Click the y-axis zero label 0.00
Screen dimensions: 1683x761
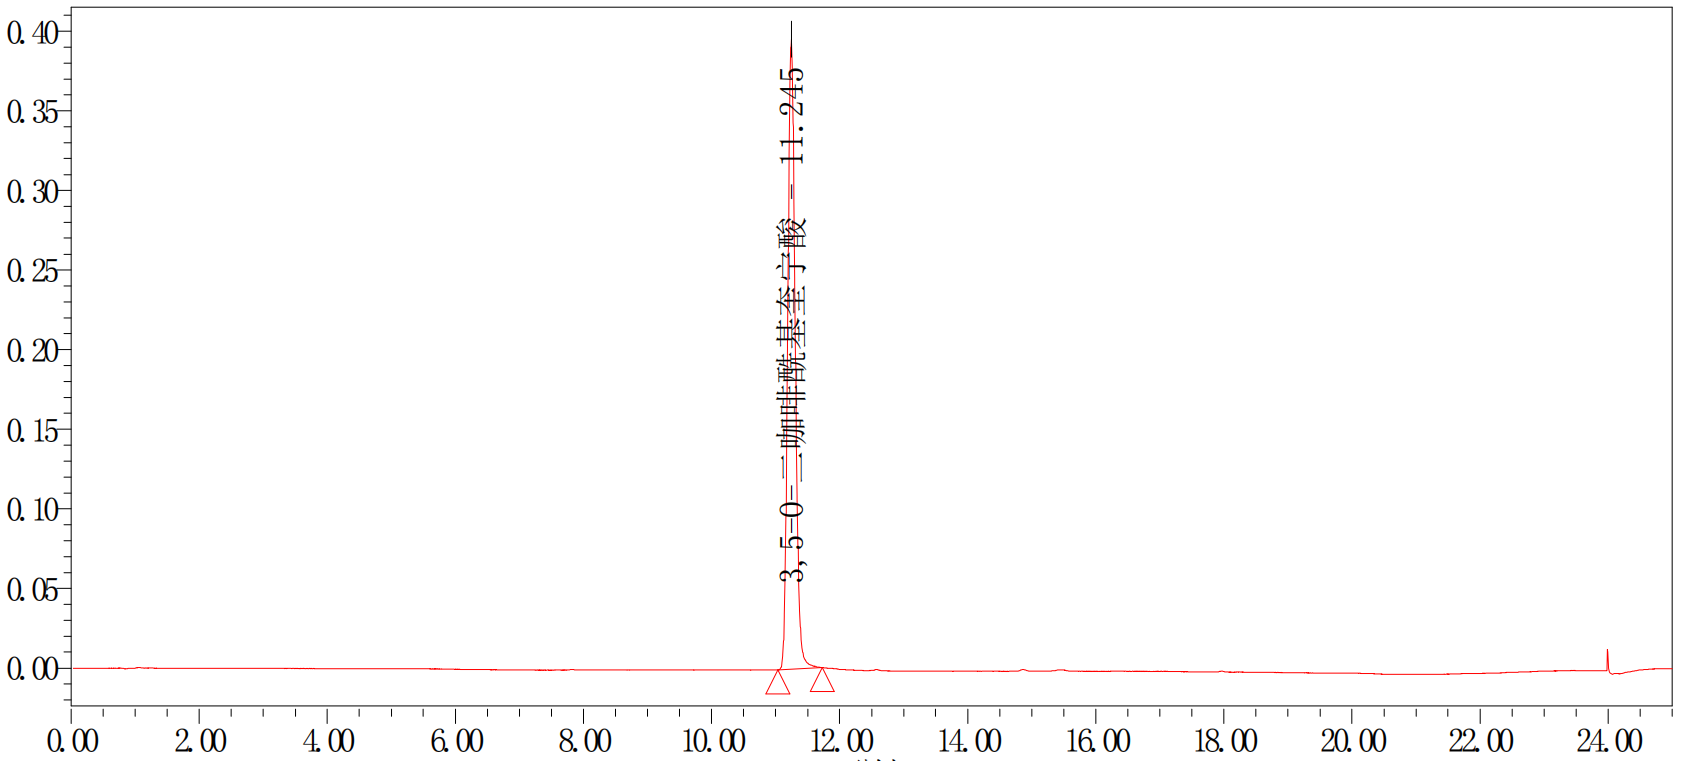click(32, 669)
